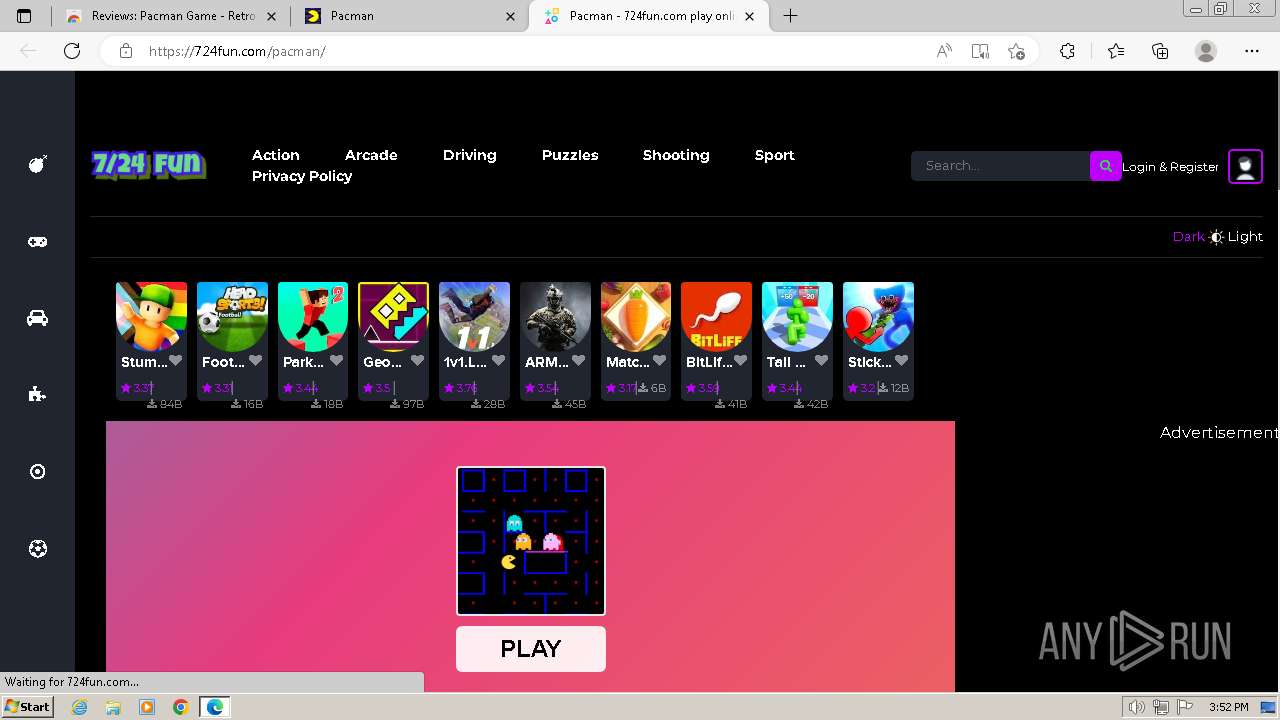This screenshot has height=720, width=1280.
Task: Open a new browser tab
Action: point(790,16)
